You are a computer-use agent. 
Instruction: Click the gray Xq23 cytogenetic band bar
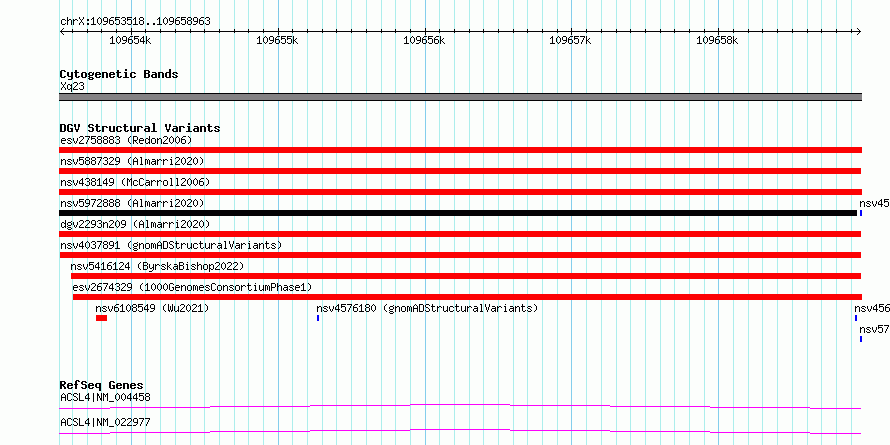click(x=460, y=97)
